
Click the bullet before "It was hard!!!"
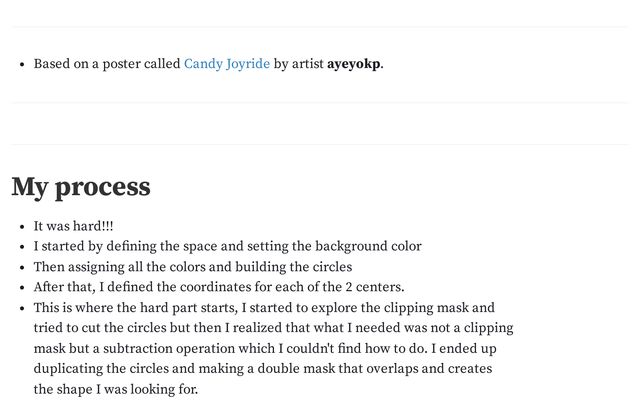pos(22,228)
